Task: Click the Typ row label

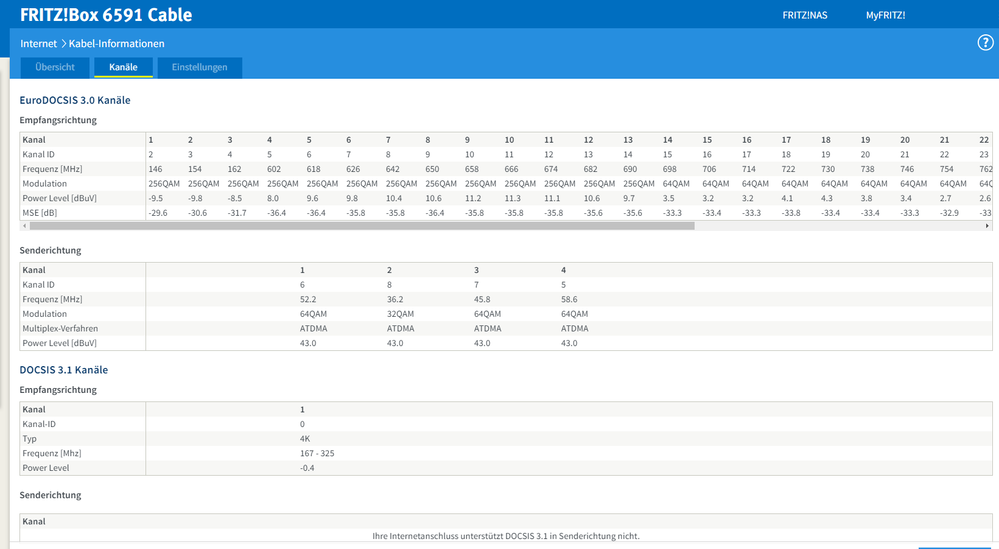Action: pos(29,439)
